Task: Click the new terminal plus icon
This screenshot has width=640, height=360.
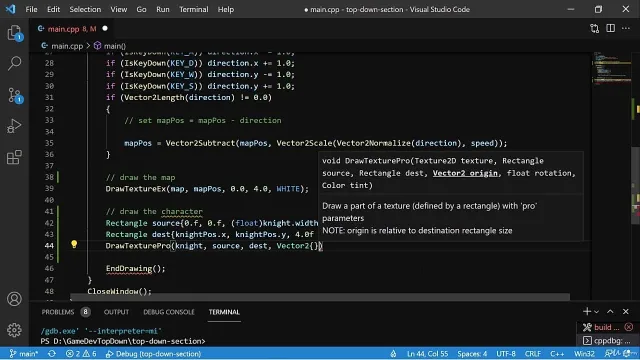Action: (x=587, y=311)
